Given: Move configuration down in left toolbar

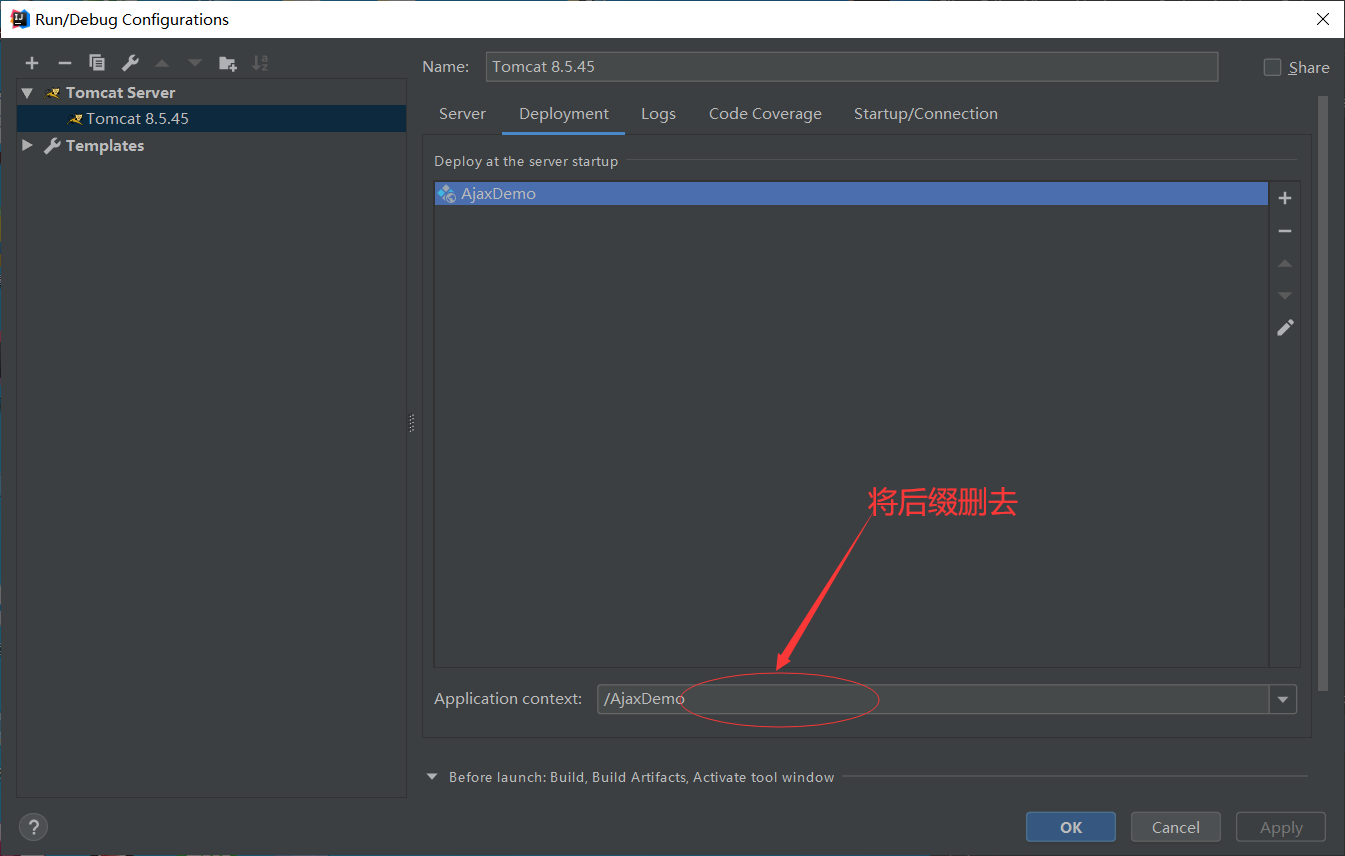Looking at the screenshot, I should [x=195, y=63].
